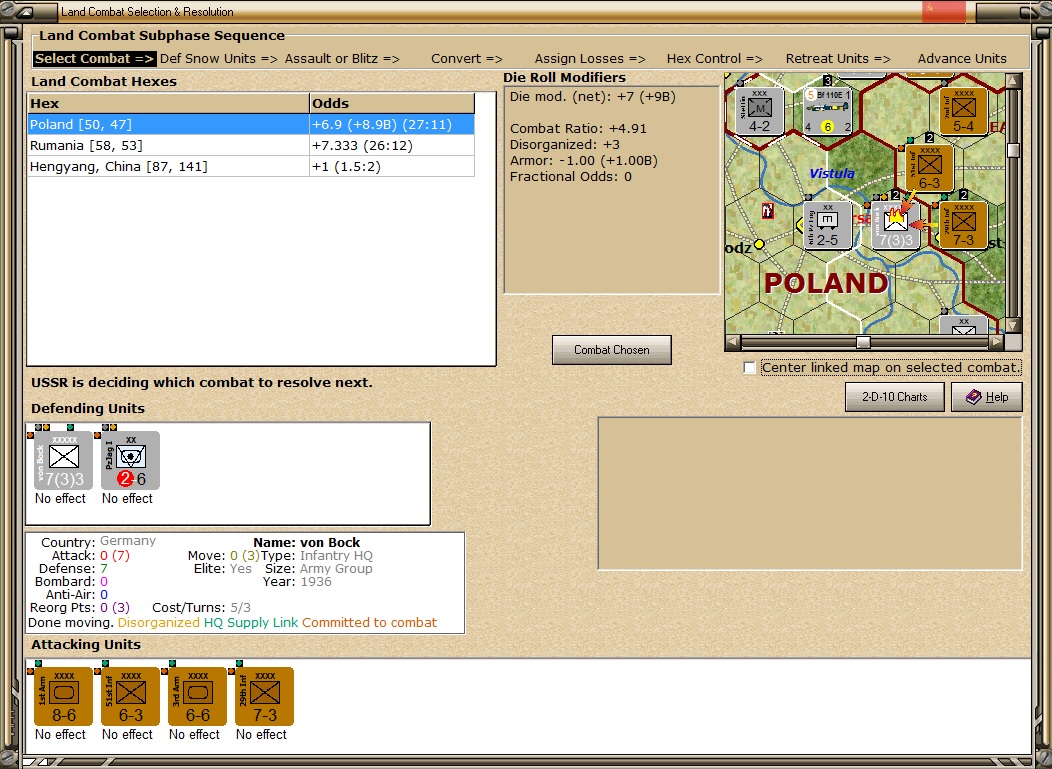Click map horizontal scrollbar left arrow

[733, 342]
